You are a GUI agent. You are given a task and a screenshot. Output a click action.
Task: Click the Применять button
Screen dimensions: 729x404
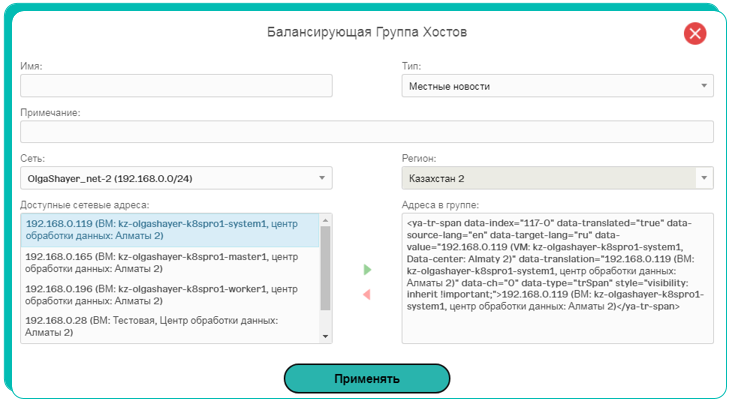click(367, 378)
